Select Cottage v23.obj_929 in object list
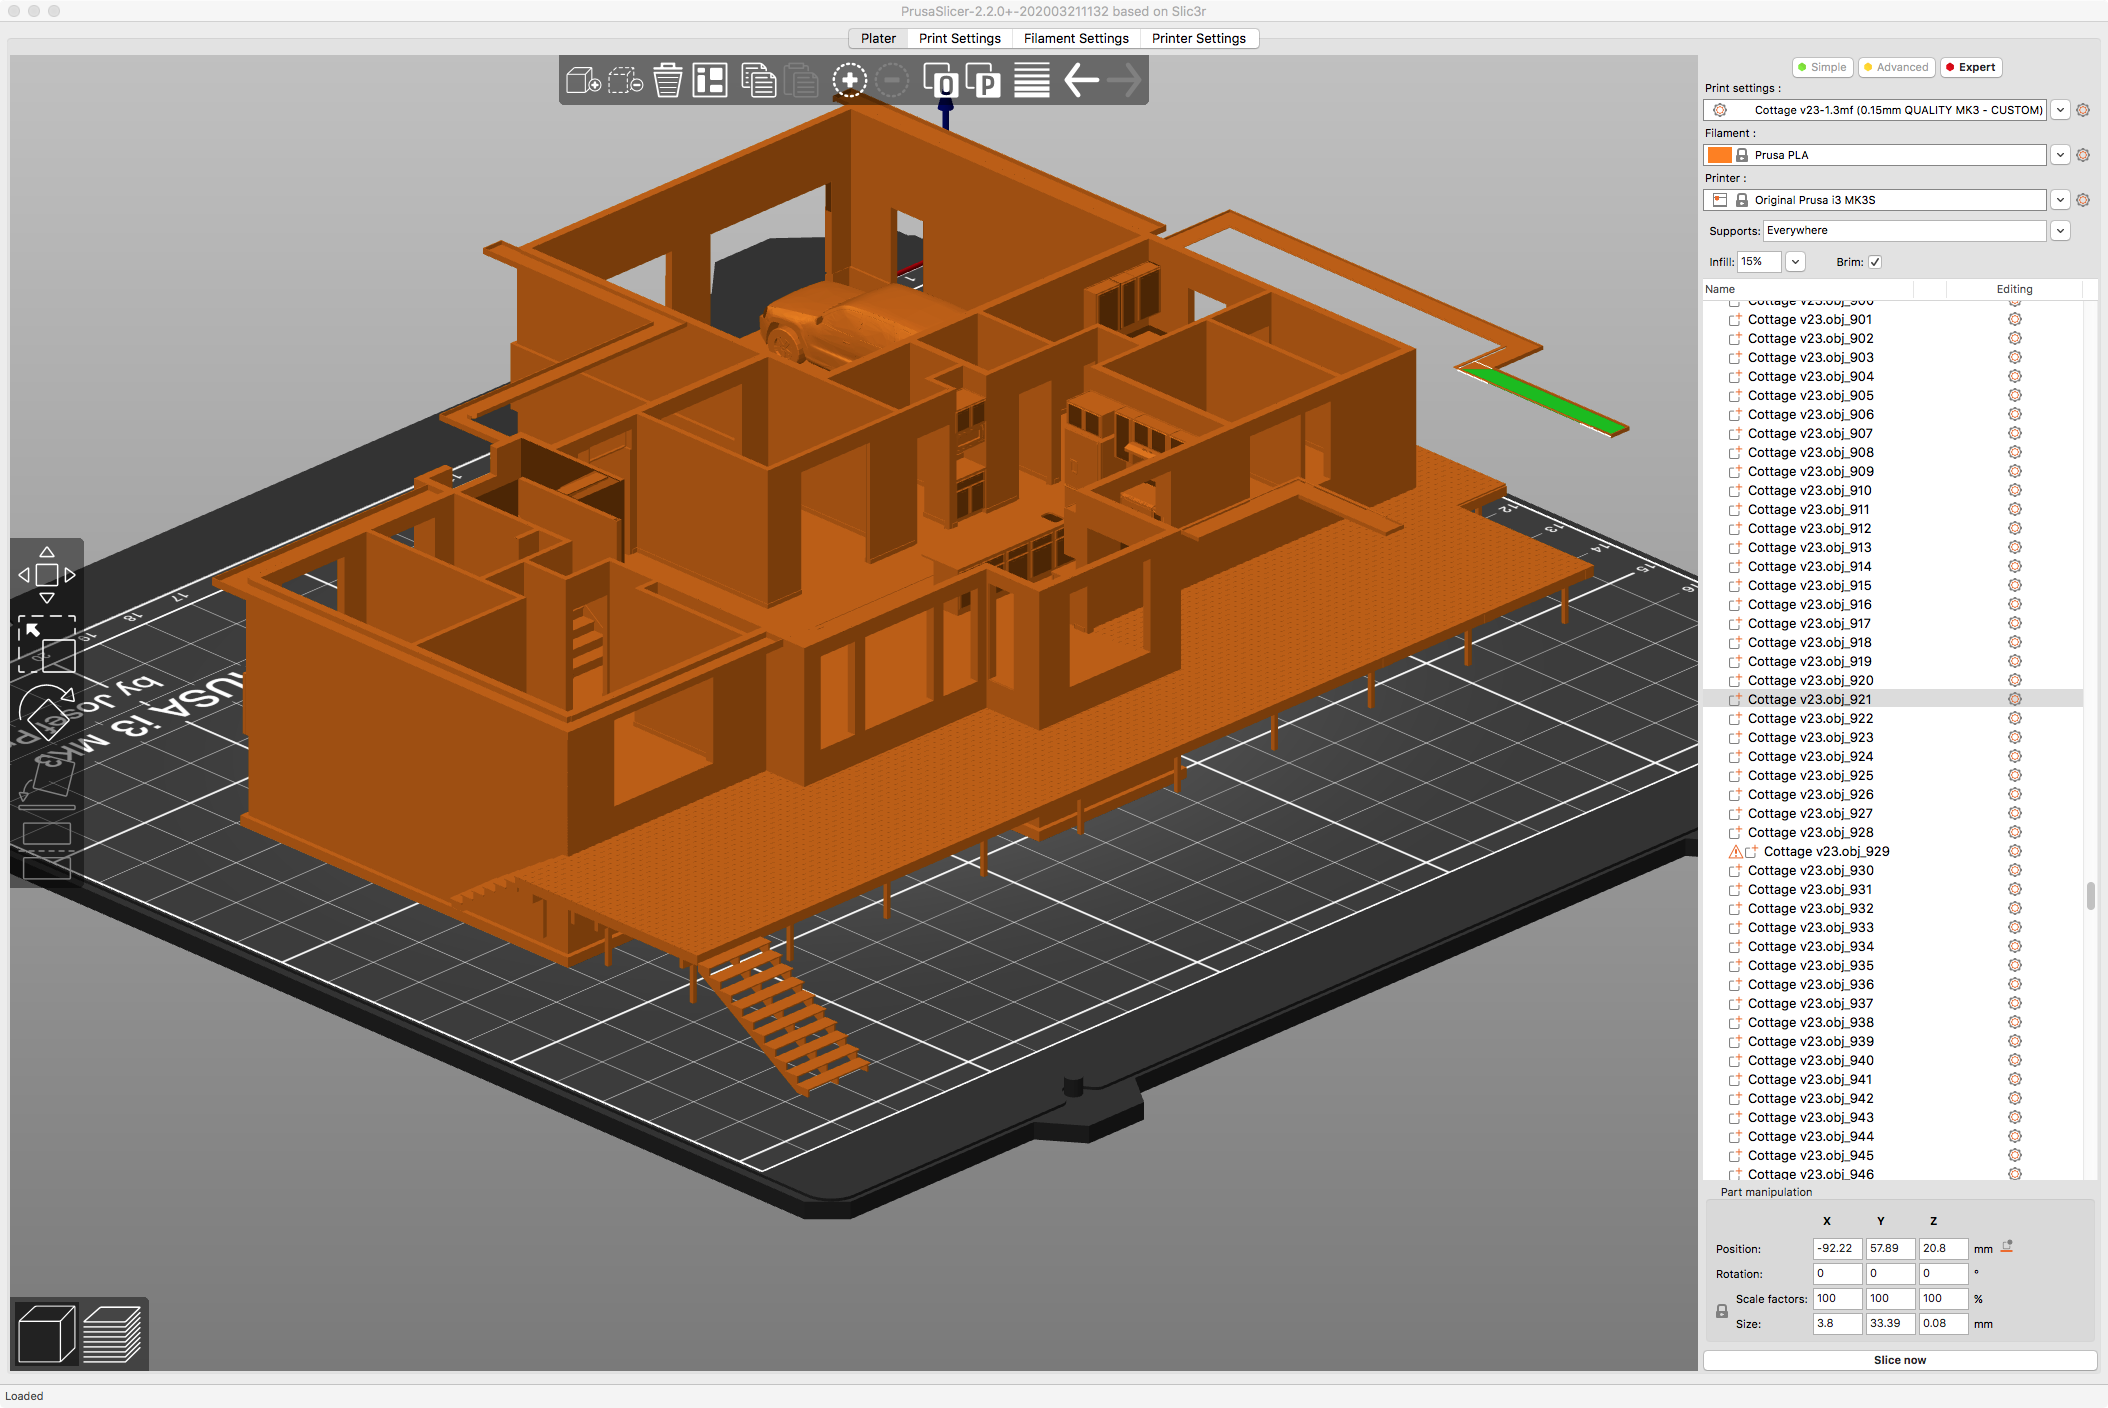 [x=1826, y=851]
